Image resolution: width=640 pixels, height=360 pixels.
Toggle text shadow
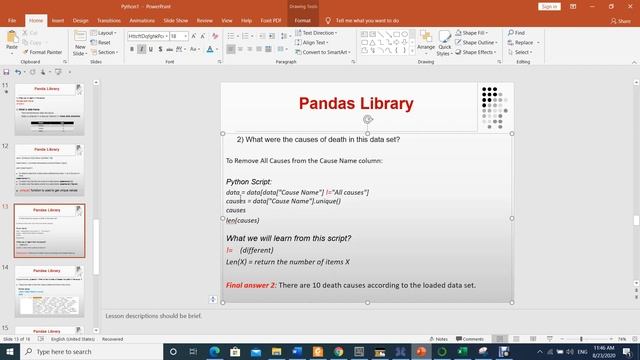click(160, 49)
